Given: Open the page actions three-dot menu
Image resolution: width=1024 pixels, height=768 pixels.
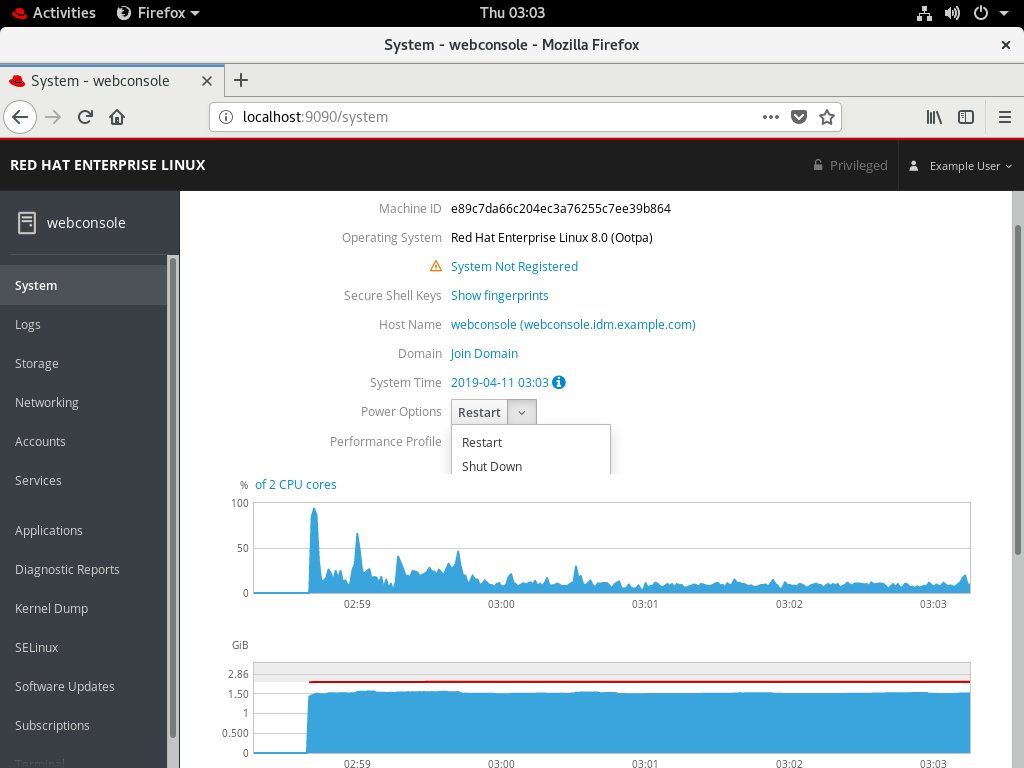Looking at the screenshot, I should tap(771, 118).
